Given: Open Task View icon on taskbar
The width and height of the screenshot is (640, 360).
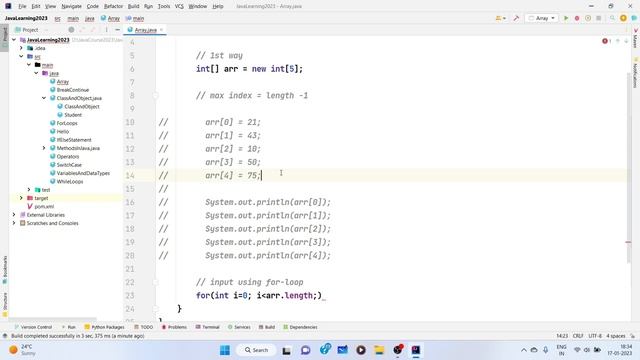Looking at the screenshot, I should [x=287, y=350].
